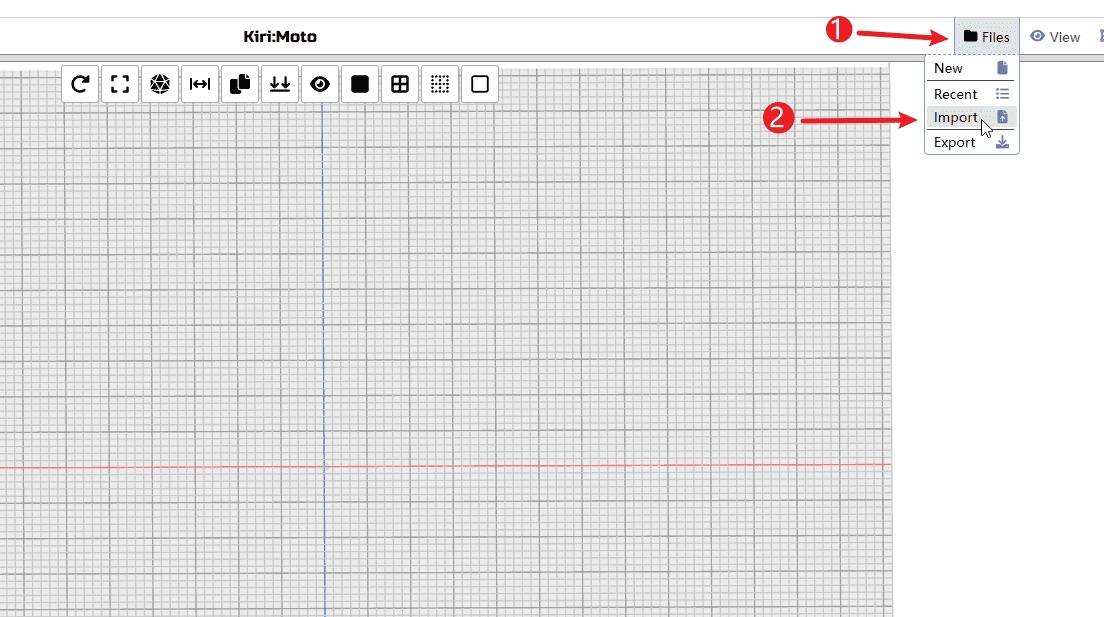Click the duplicate copies icon
The image size is (1104, 617).
[x=240, y=84]
